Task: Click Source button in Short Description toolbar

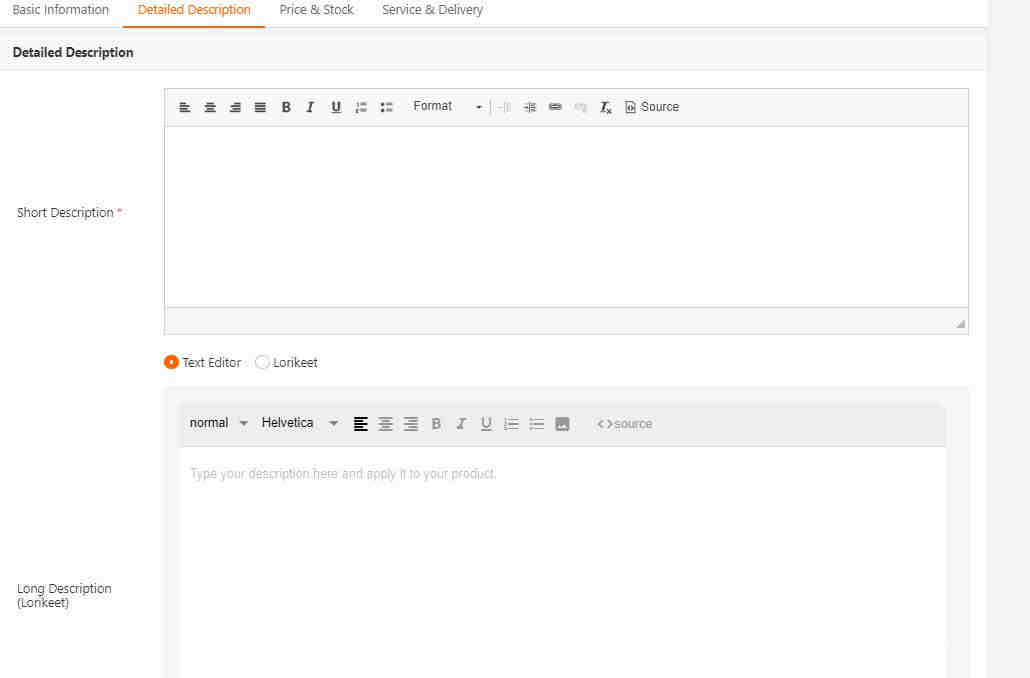Action: [652, 107]
